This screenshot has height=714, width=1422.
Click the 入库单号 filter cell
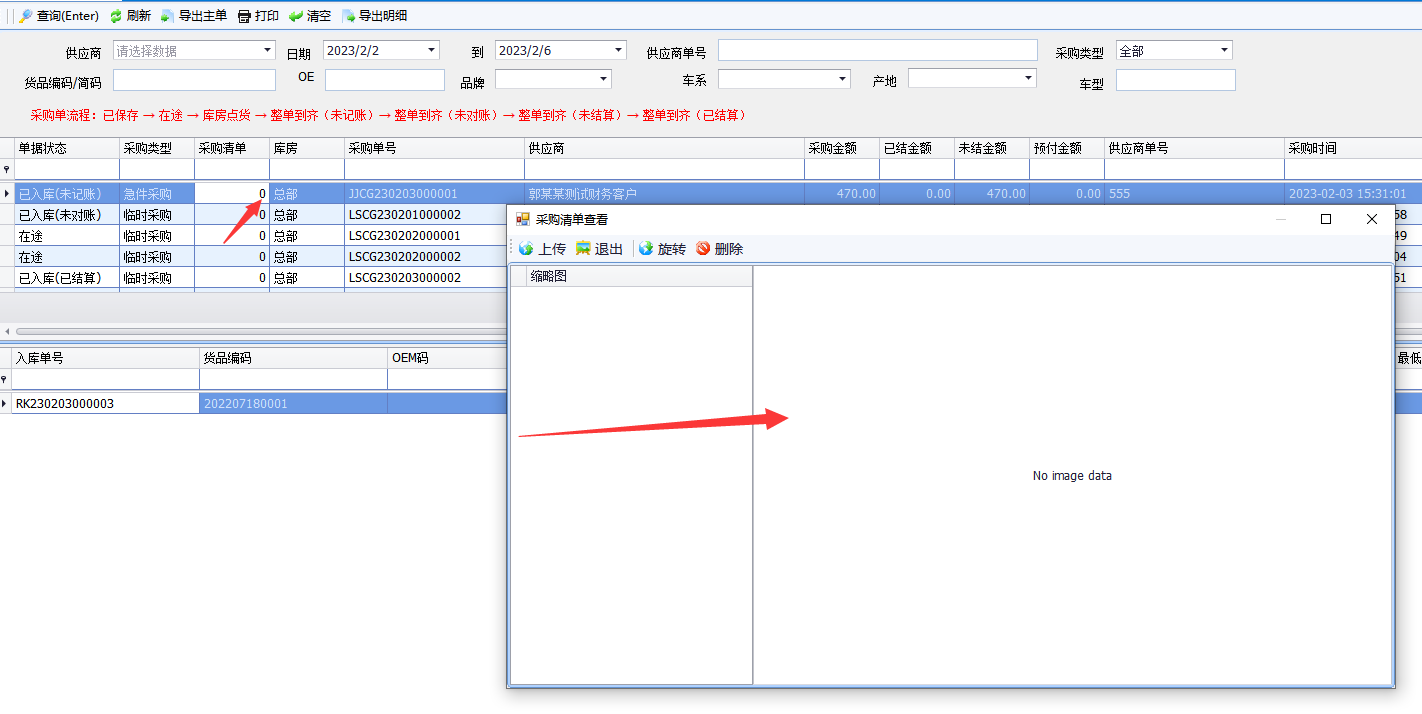tap(105, 380)
